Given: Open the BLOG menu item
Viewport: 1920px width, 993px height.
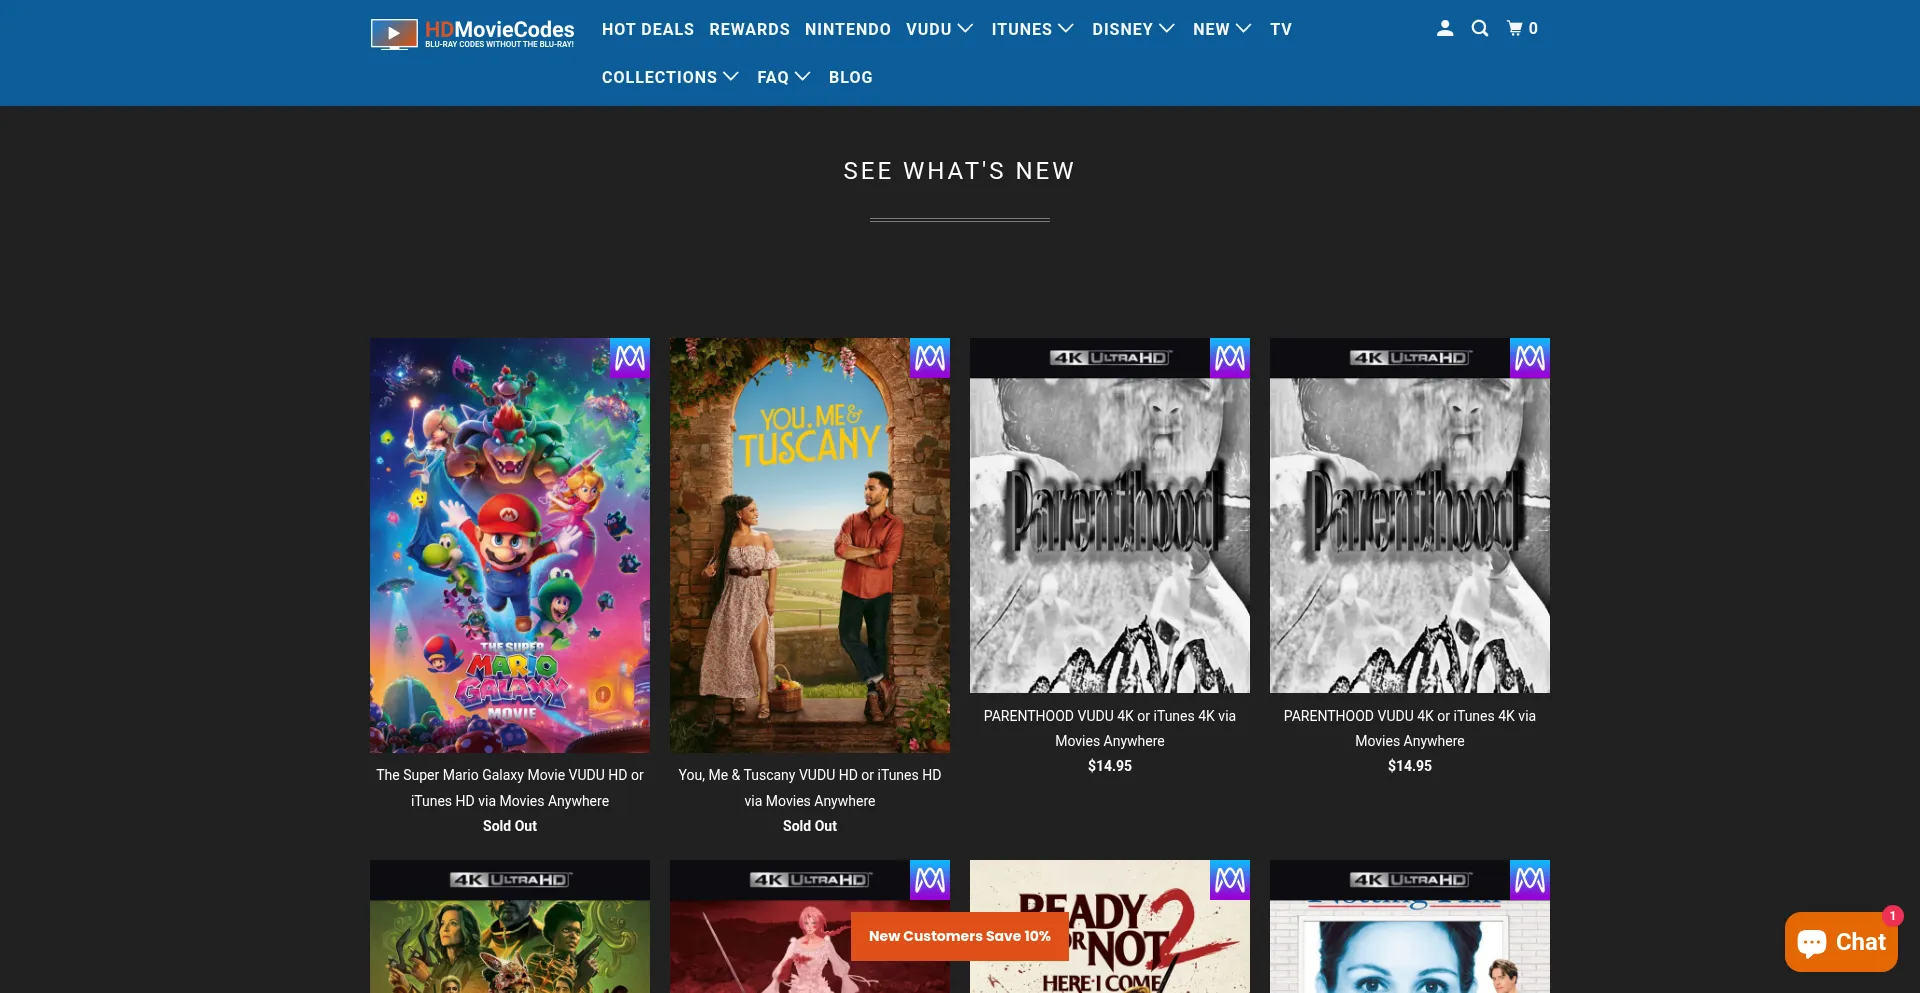Looking at the screenshot, I should click(x=851, y=77).
